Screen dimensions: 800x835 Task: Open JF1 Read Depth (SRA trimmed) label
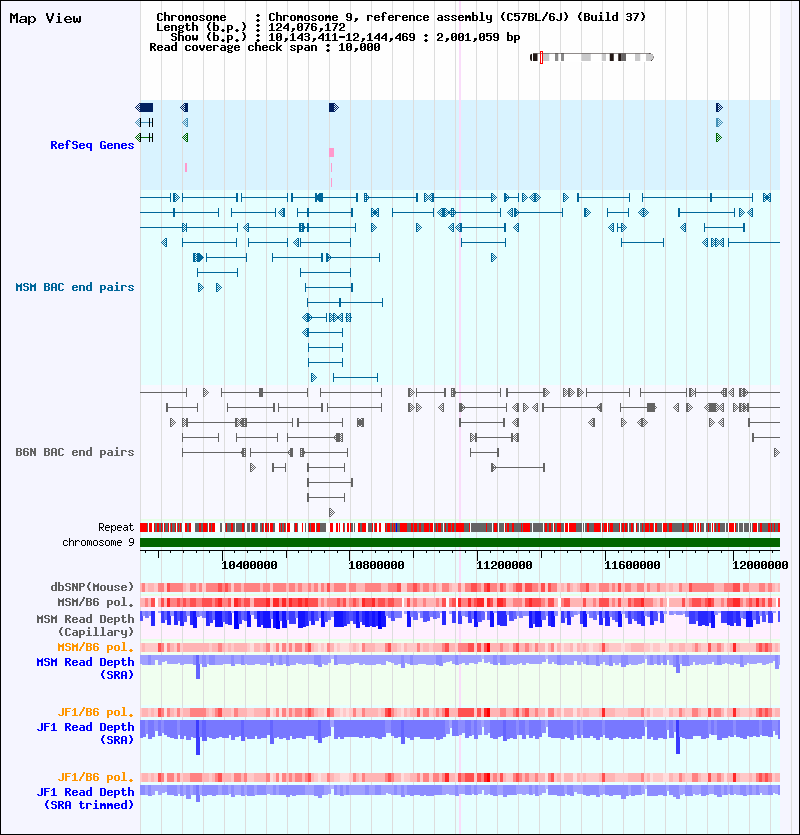[x=85, y=798]
